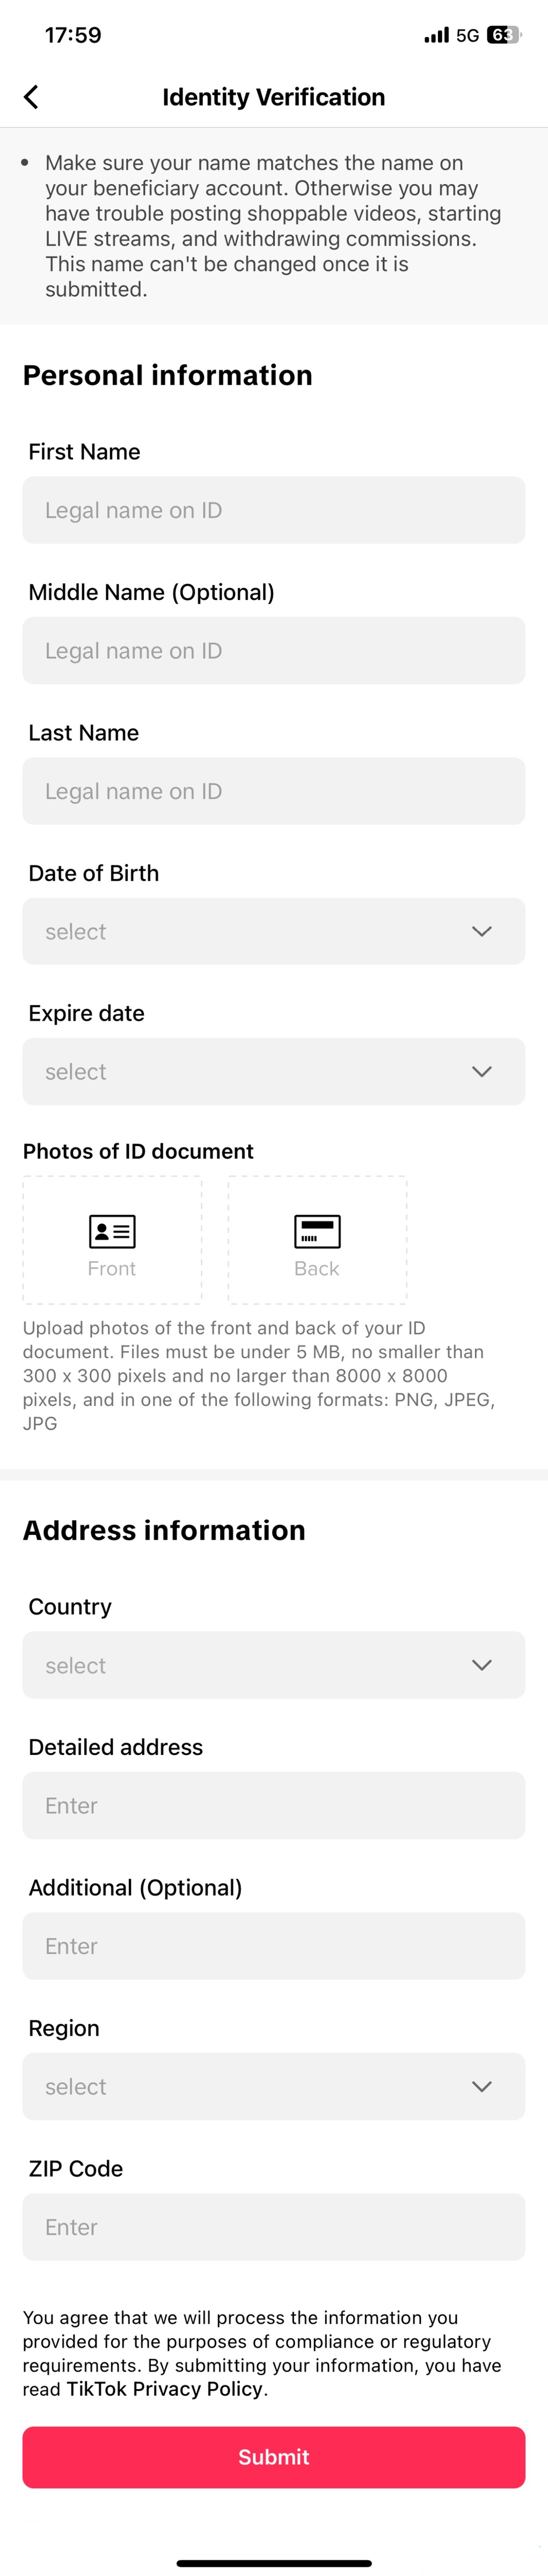
Task: Expand the Country dropdown
Action: pos(274,1665)
